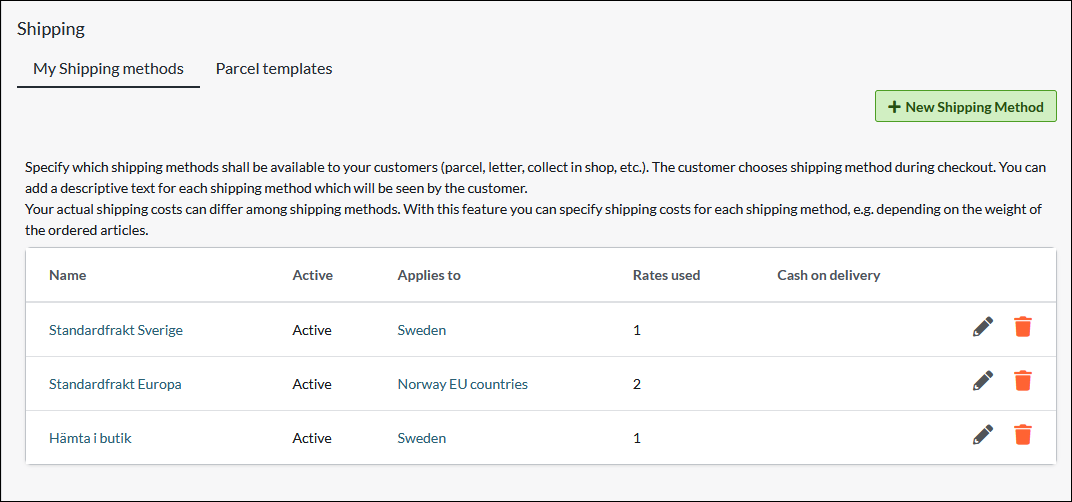The width and height of the screenshot is (1072, 502).
Task: Open the Hämta i butik name link
Action: [90, 438]
